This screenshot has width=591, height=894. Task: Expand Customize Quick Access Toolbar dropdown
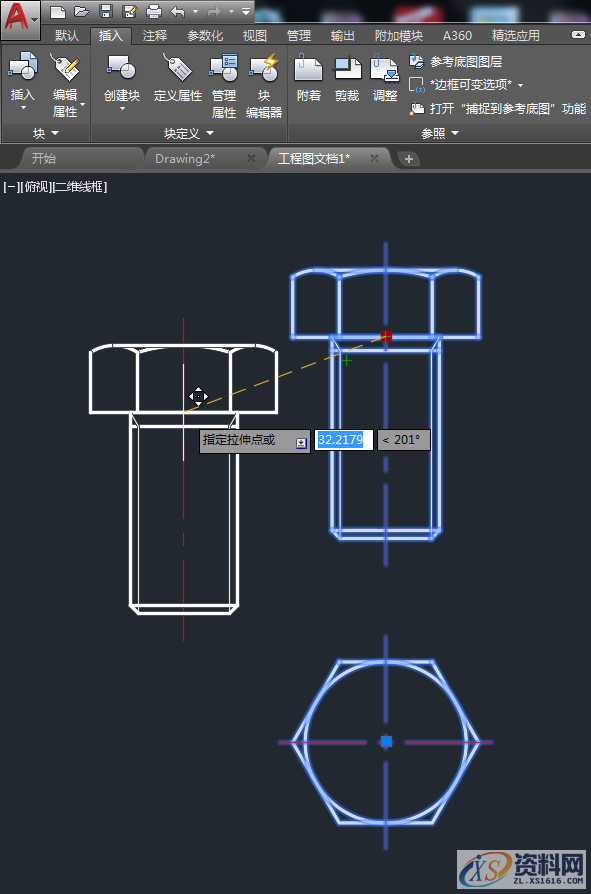pos(246,11)
